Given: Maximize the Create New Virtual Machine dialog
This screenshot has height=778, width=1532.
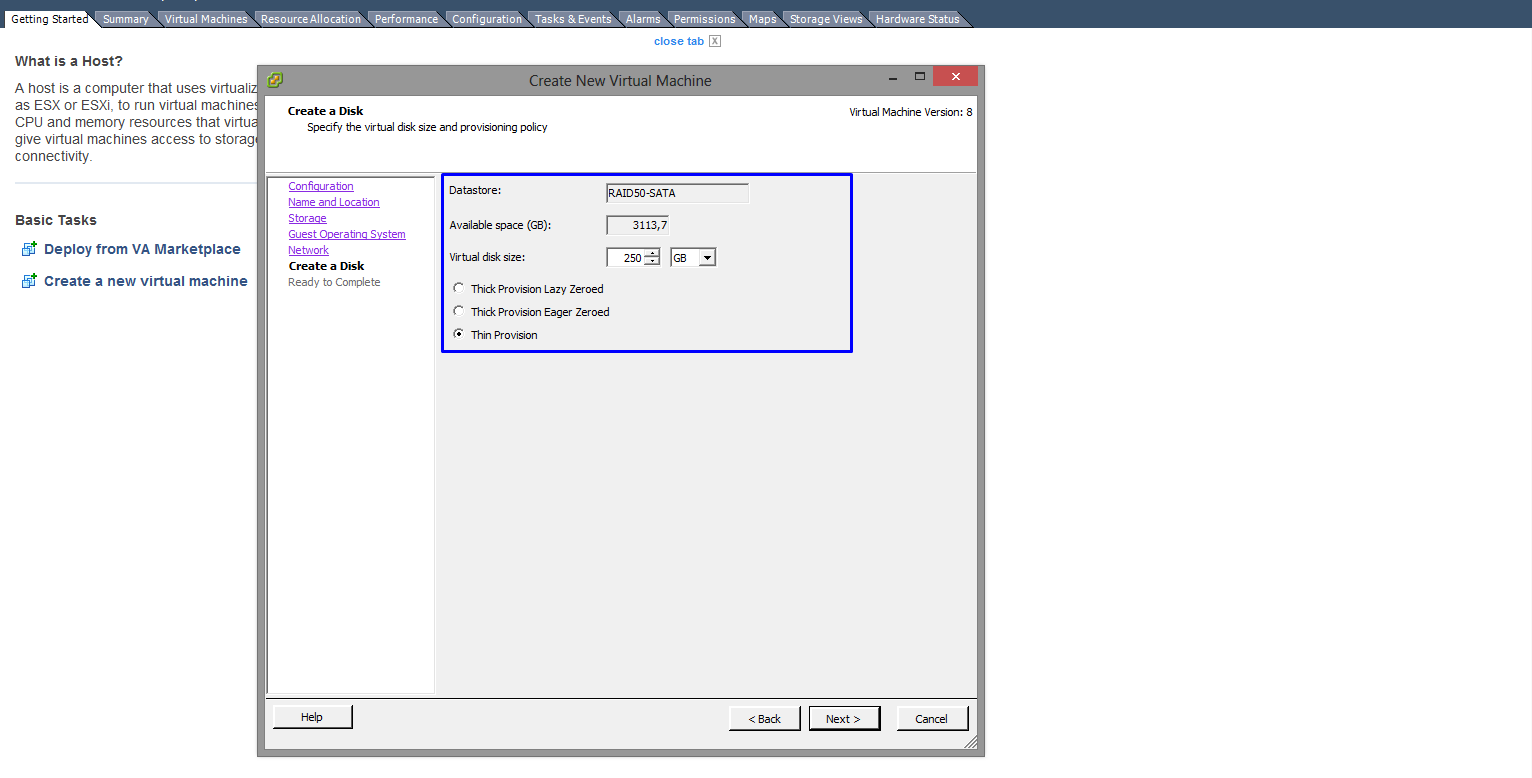Looking at the screenshot, I should (919, 77).
